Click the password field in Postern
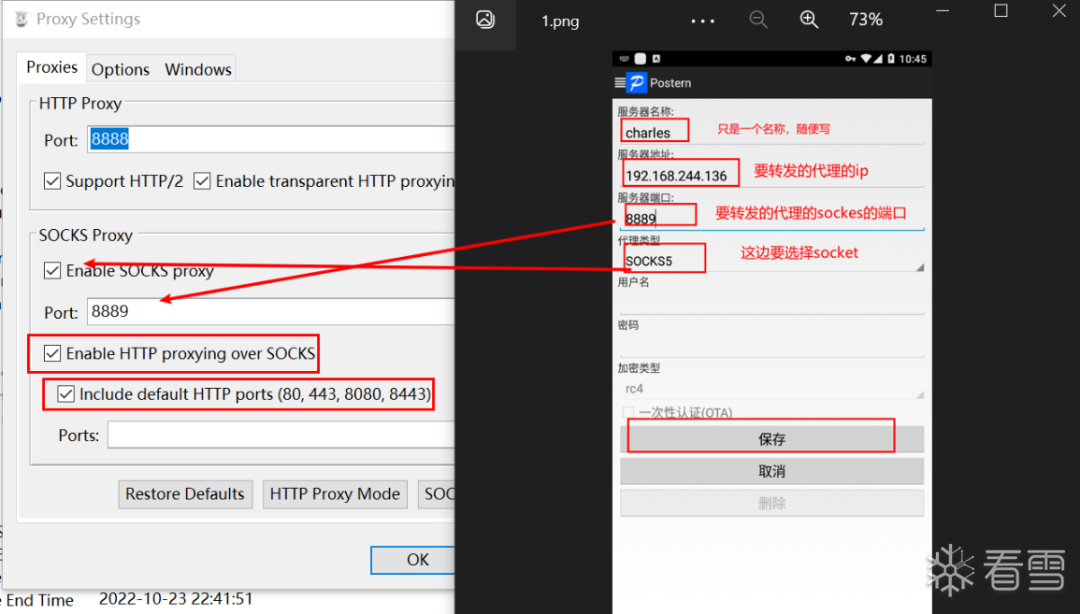Screen dimensions: 1080x614 point(771,345)
